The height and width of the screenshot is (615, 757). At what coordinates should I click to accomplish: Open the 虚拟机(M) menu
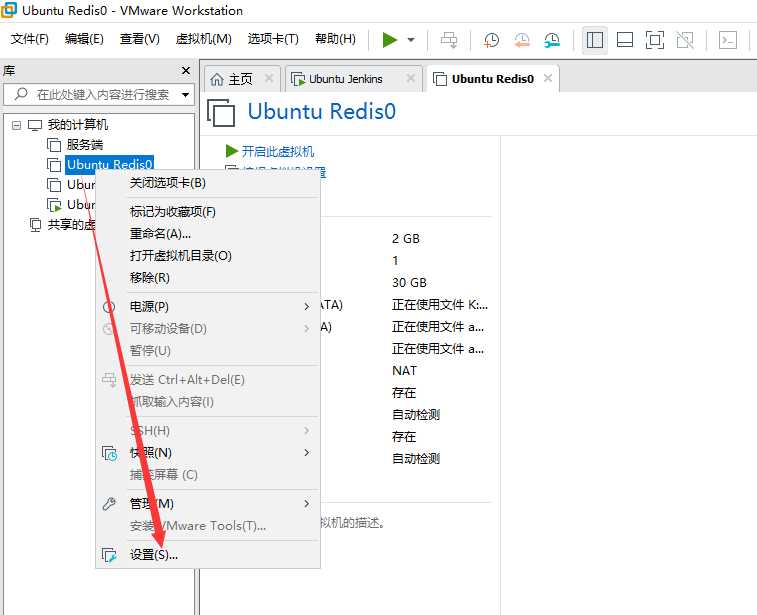click(x=203, y=39)
